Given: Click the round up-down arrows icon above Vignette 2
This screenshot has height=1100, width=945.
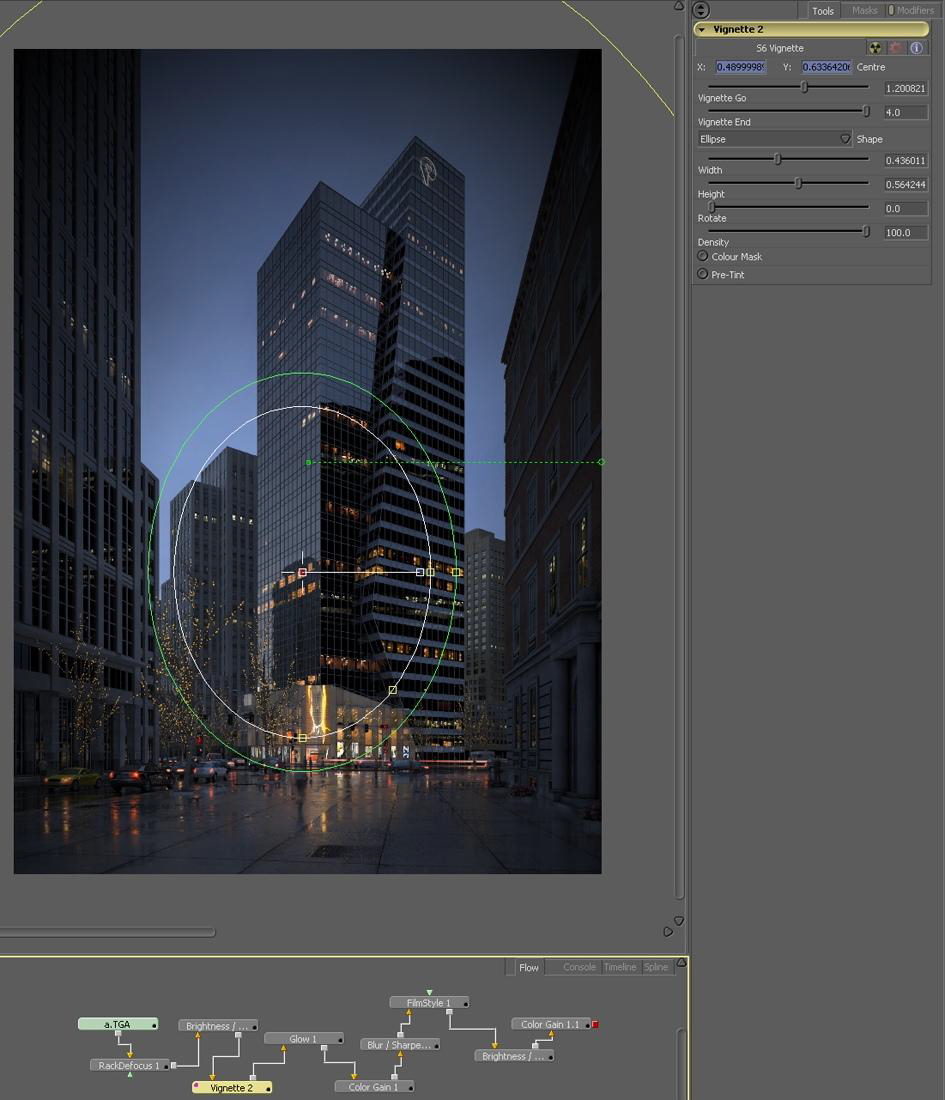Looking at the screenshot, I should 701,10.
